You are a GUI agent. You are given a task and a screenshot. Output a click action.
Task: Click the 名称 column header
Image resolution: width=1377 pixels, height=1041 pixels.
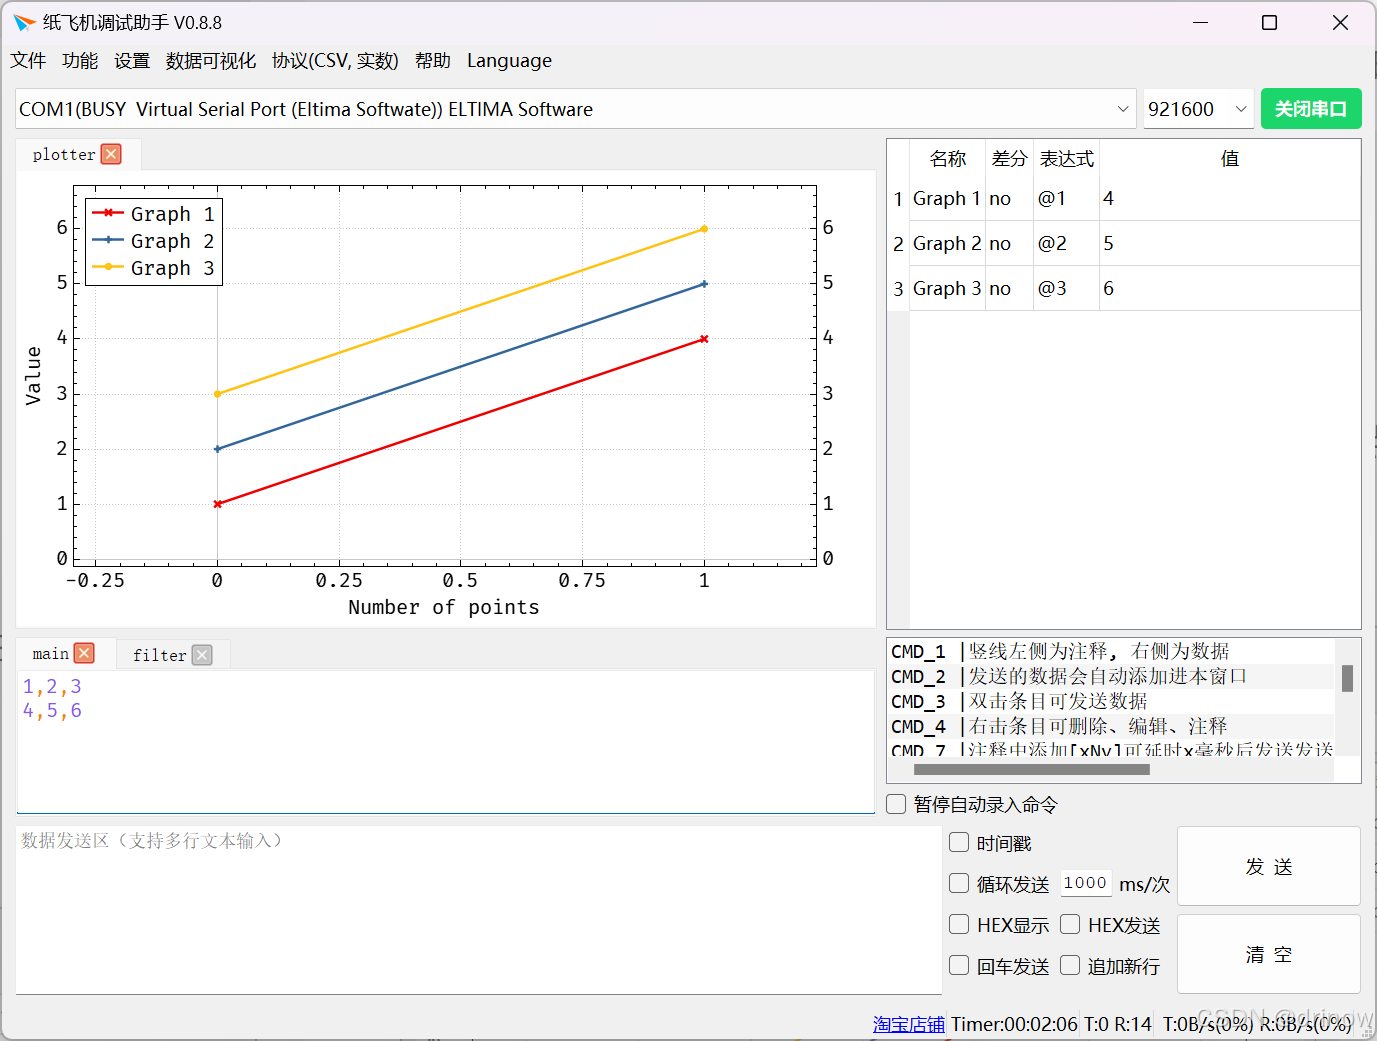click(947, 158)
